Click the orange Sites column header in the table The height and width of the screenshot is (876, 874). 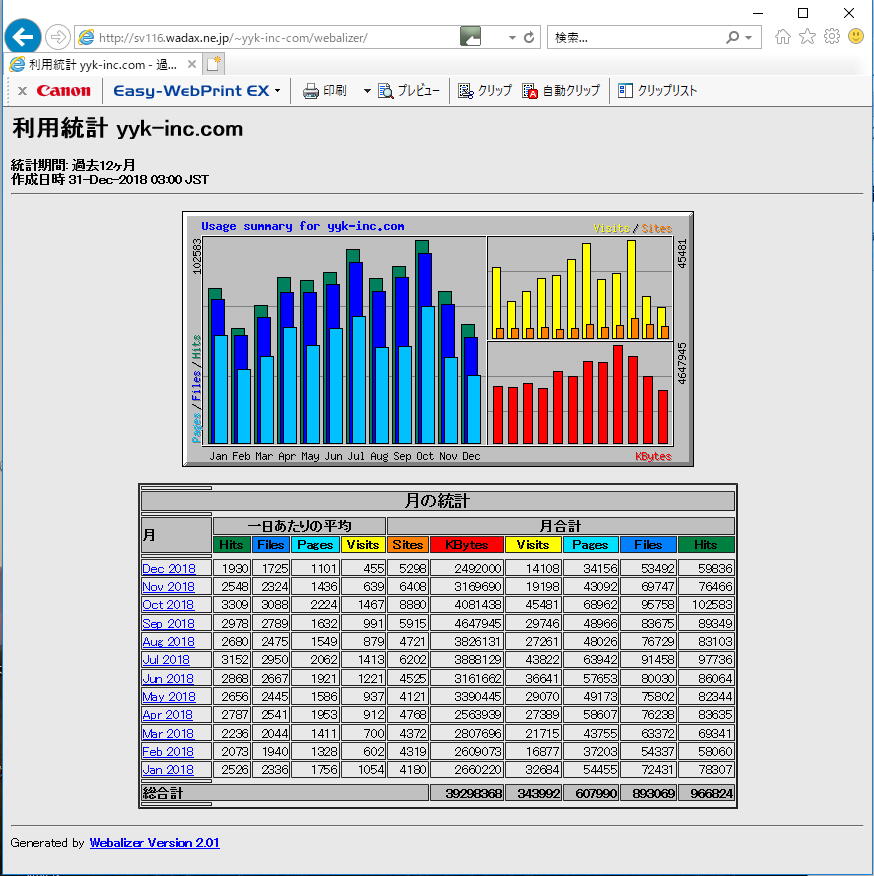click(x=407, y=545)
